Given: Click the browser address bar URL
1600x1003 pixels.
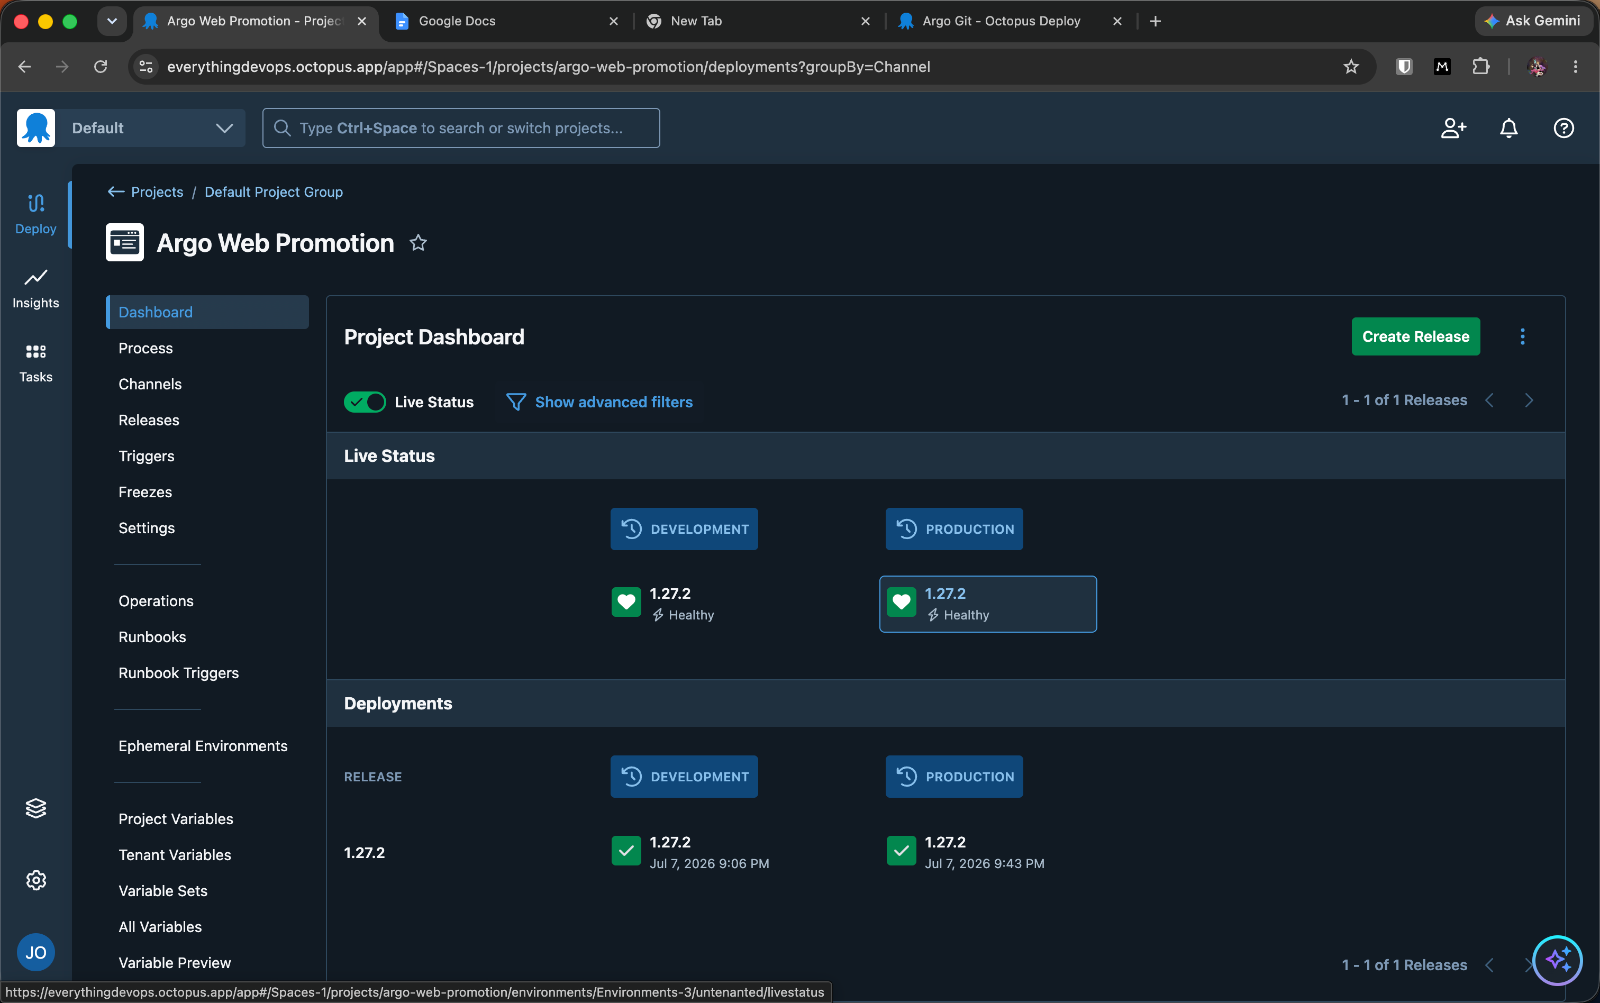Looking at the screenshot, I should tap(548, 67).
